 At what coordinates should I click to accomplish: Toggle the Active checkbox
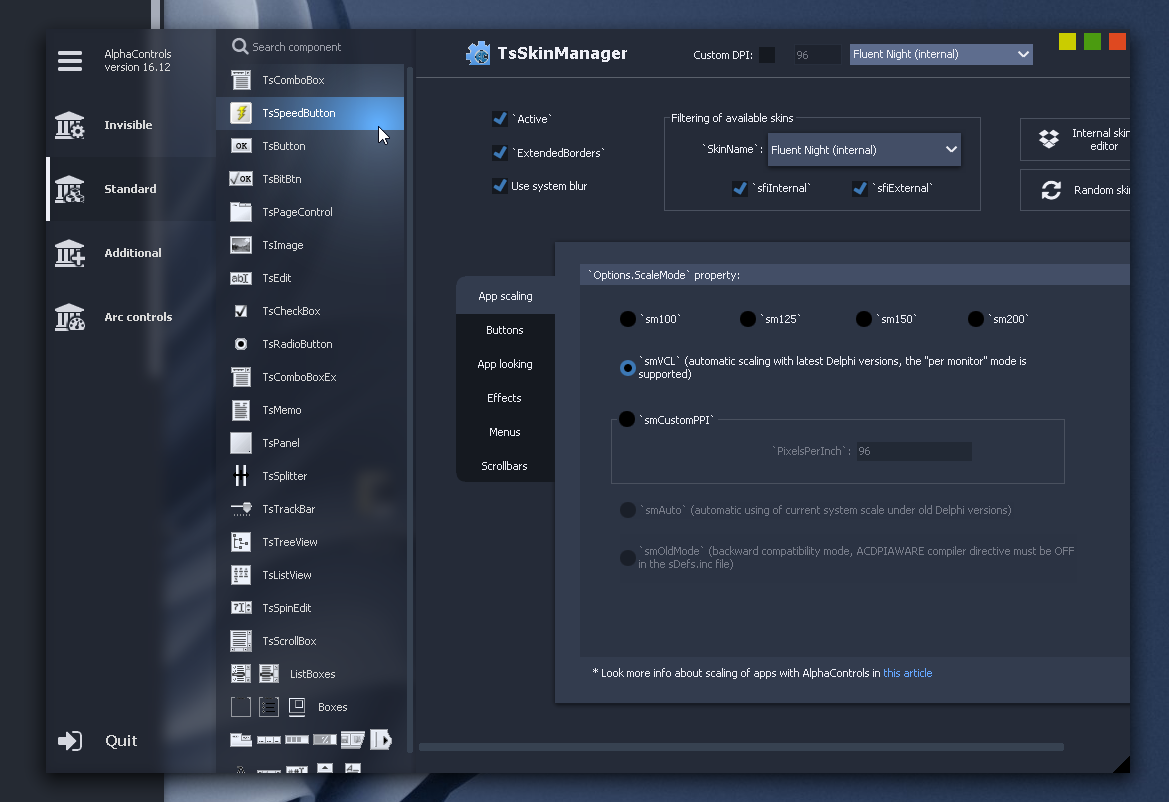500,119
